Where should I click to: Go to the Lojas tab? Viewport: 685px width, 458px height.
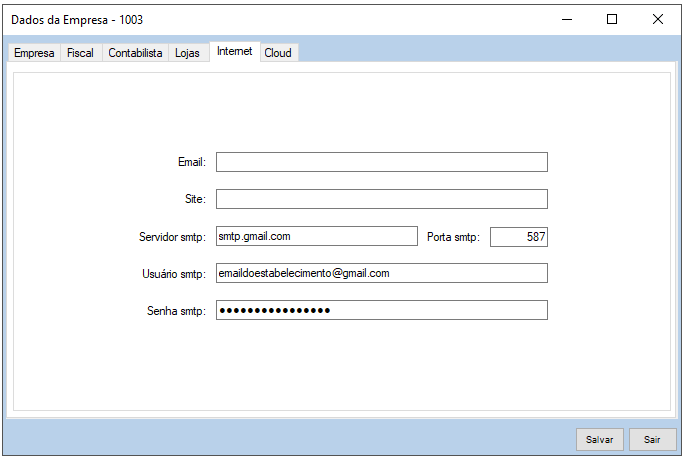pyautogui.click(x=187, y=53)
